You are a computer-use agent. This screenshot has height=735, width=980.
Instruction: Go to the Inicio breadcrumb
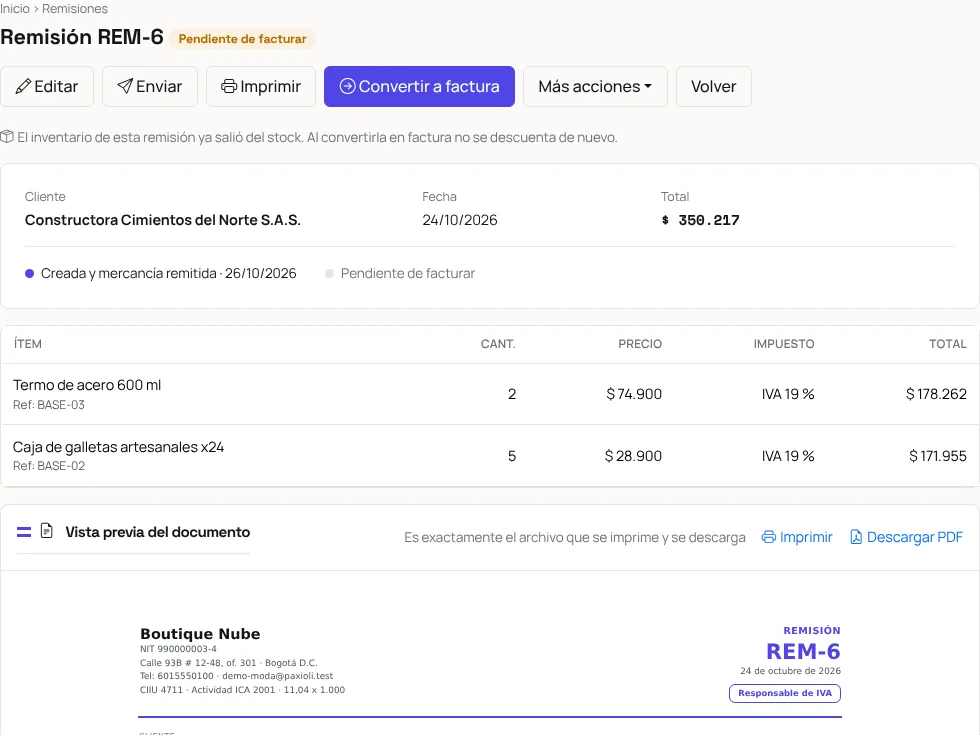pyautogui.click(x=15, y=9)
